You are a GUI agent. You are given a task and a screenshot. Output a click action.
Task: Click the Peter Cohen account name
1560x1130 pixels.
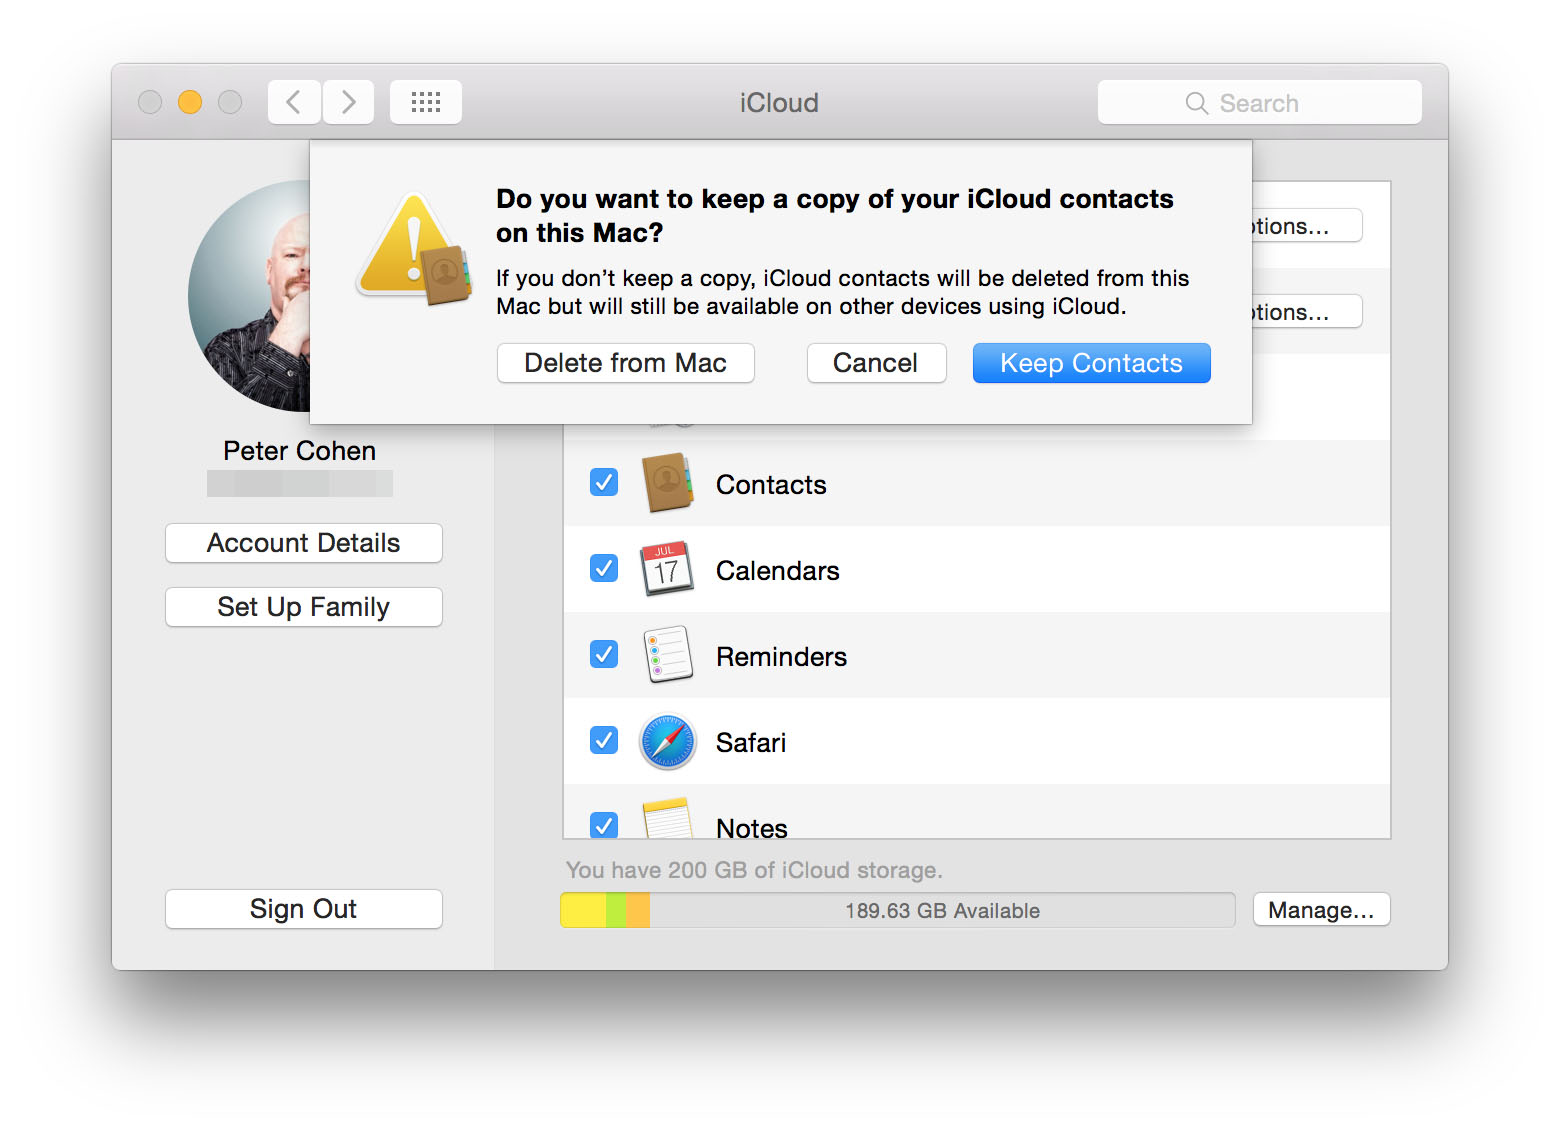[x=300, y=451]
